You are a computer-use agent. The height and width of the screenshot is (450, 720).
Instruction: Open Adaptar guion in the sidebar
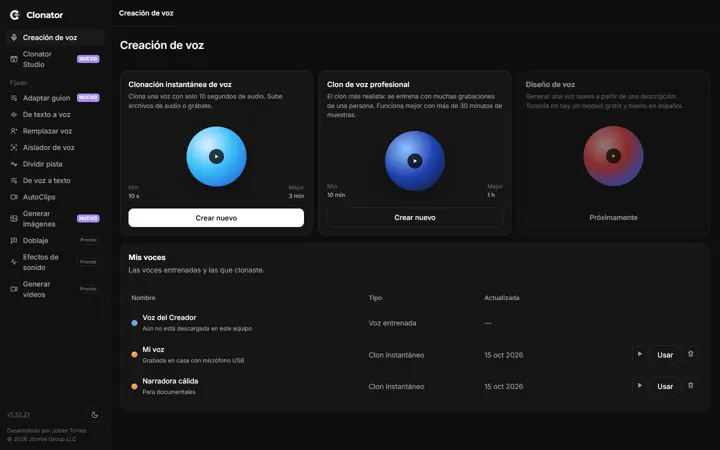click(x=55, y=98)
